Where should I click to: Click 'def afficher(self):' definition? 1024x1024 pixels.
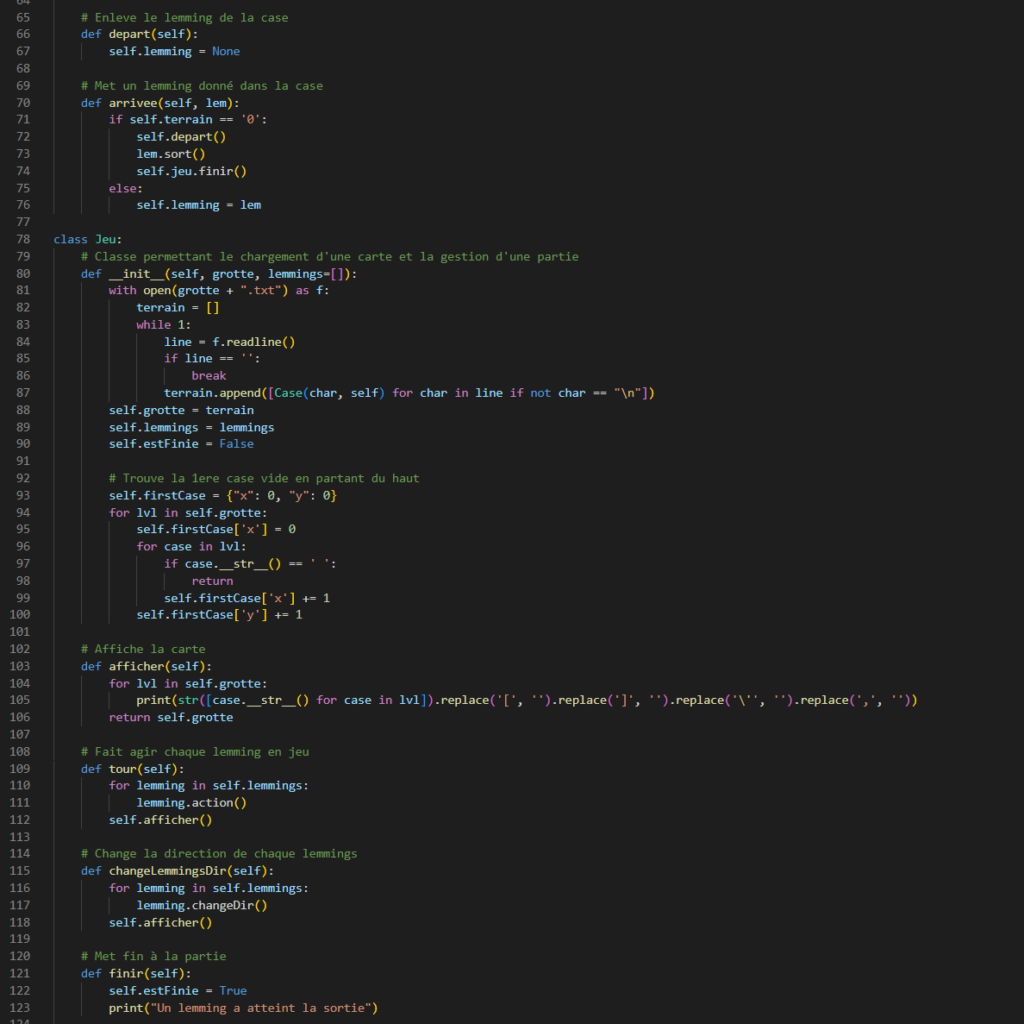146,666
